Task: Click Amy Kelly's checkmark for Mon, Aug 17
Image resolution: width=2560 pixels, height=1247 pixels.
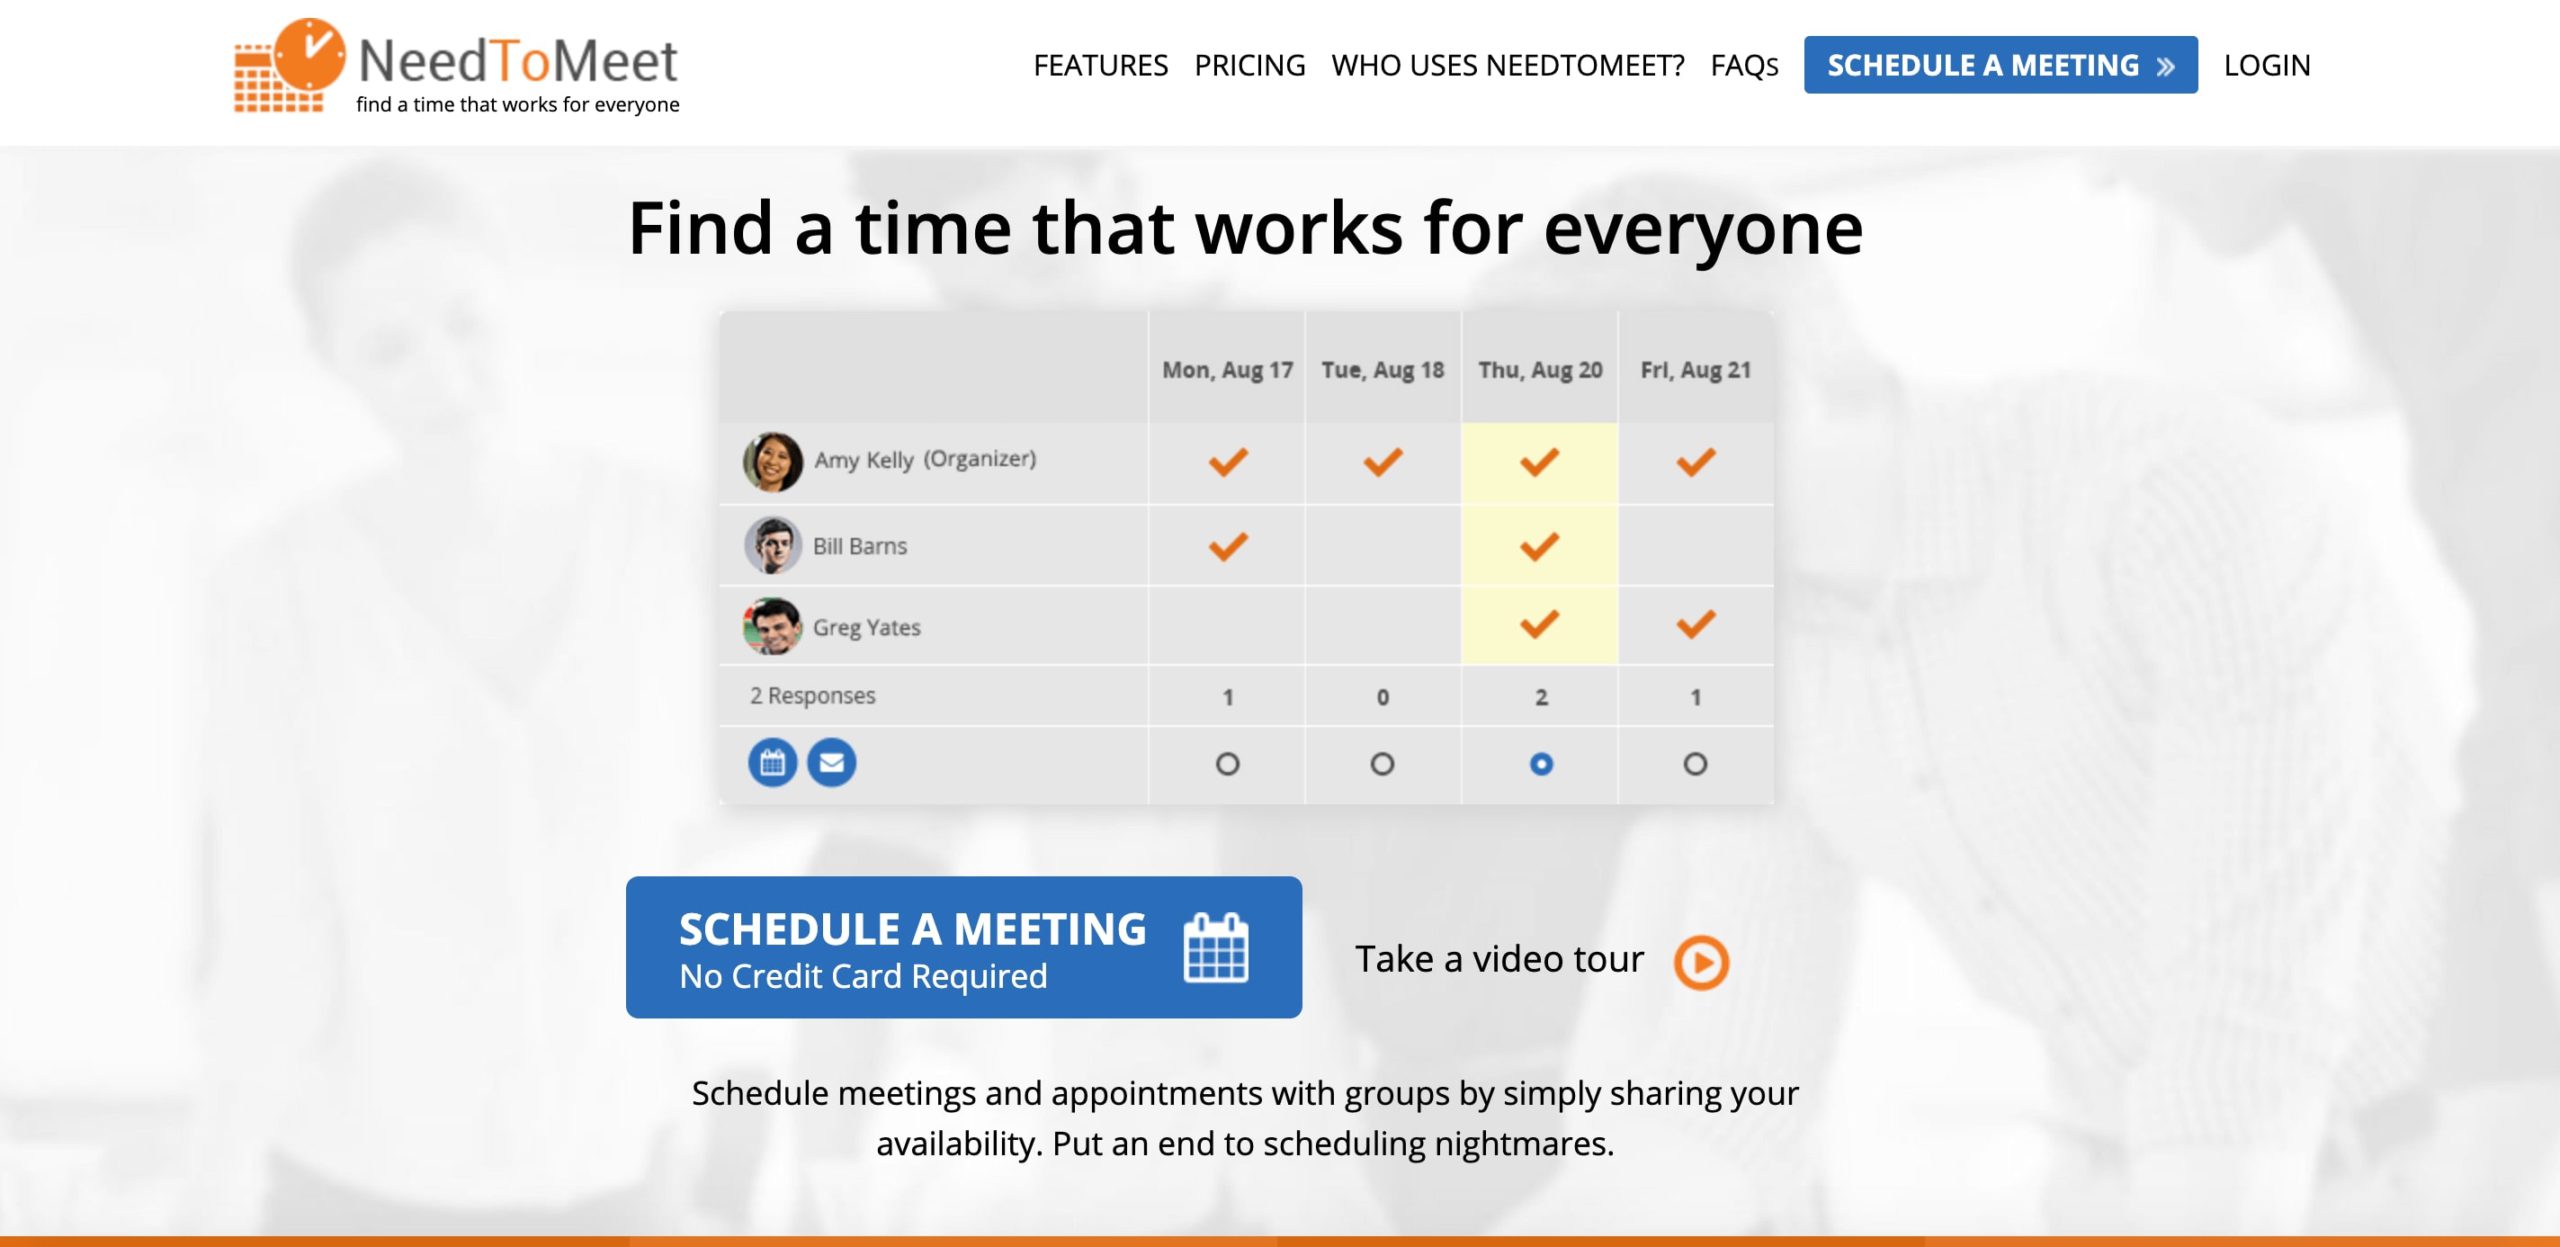Action: click(1228, 462)
